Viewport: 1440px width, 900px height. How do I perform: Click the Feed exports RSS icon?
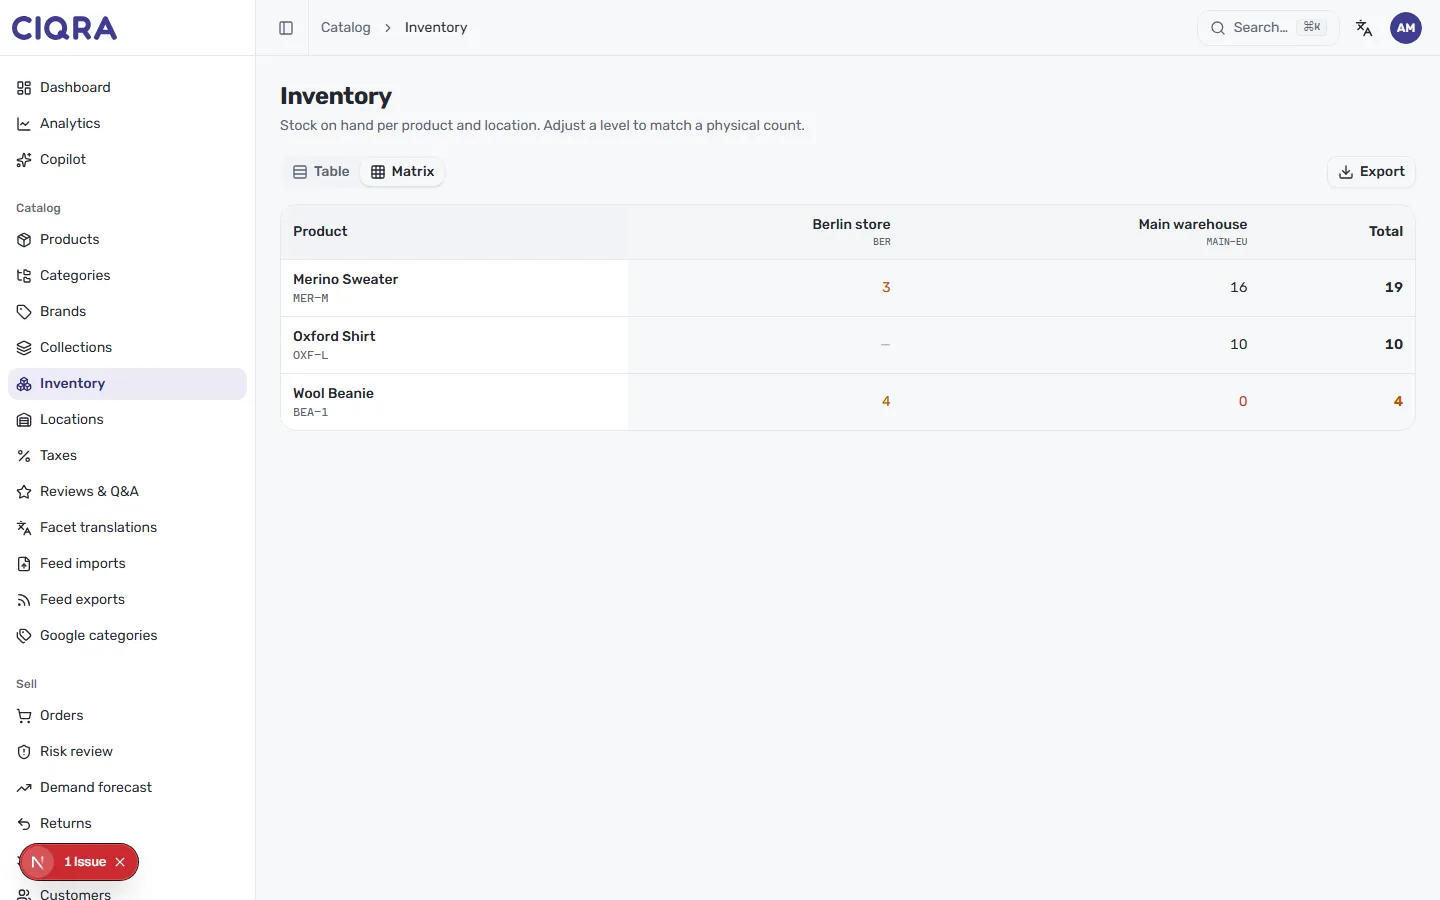tap(24, 600)
